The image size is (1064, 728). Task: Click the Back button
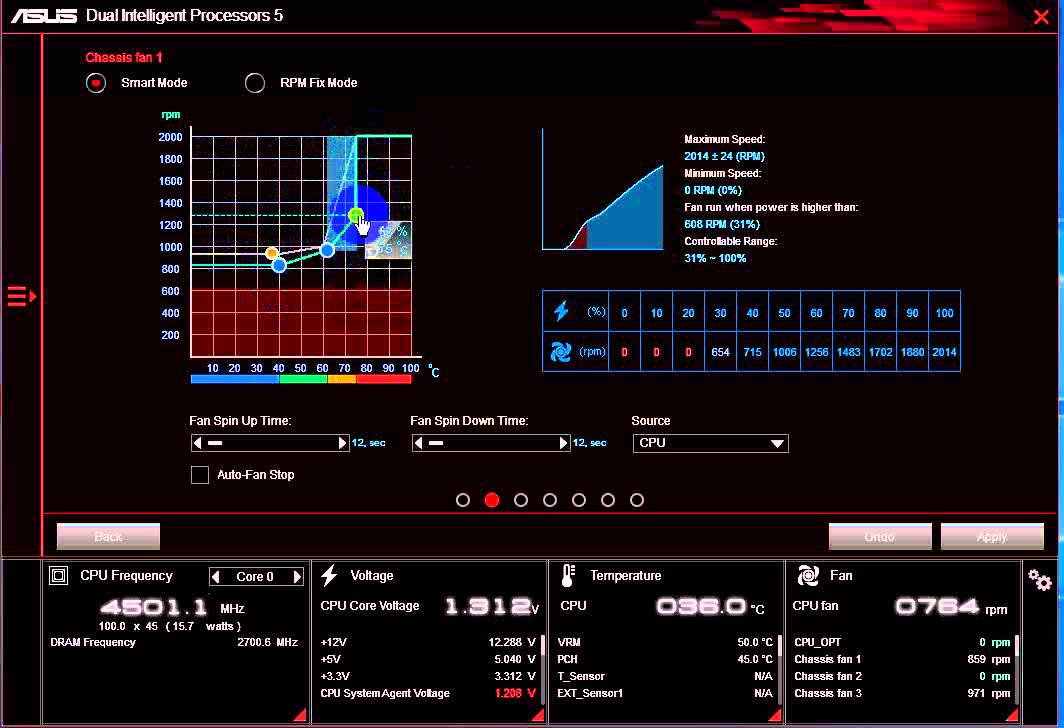(109, 537)
